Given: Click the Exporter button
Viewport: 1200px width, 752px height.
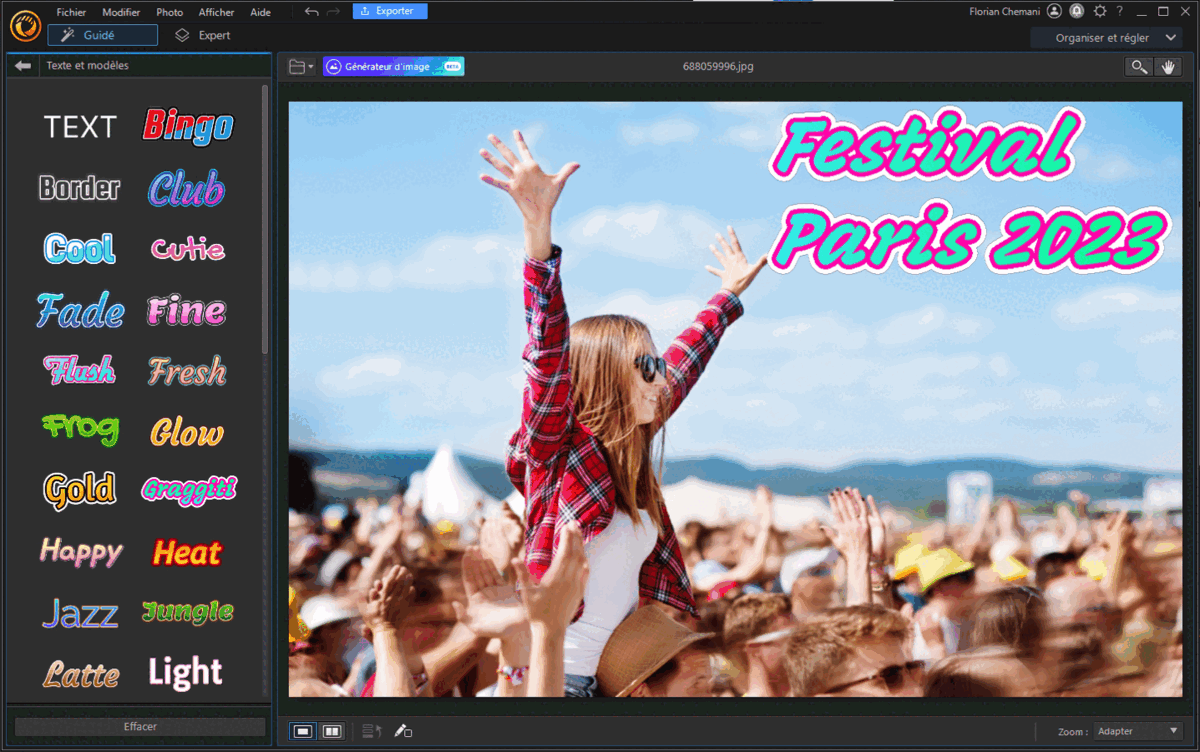Looking at the screenshot, I should tap(390, 11).
